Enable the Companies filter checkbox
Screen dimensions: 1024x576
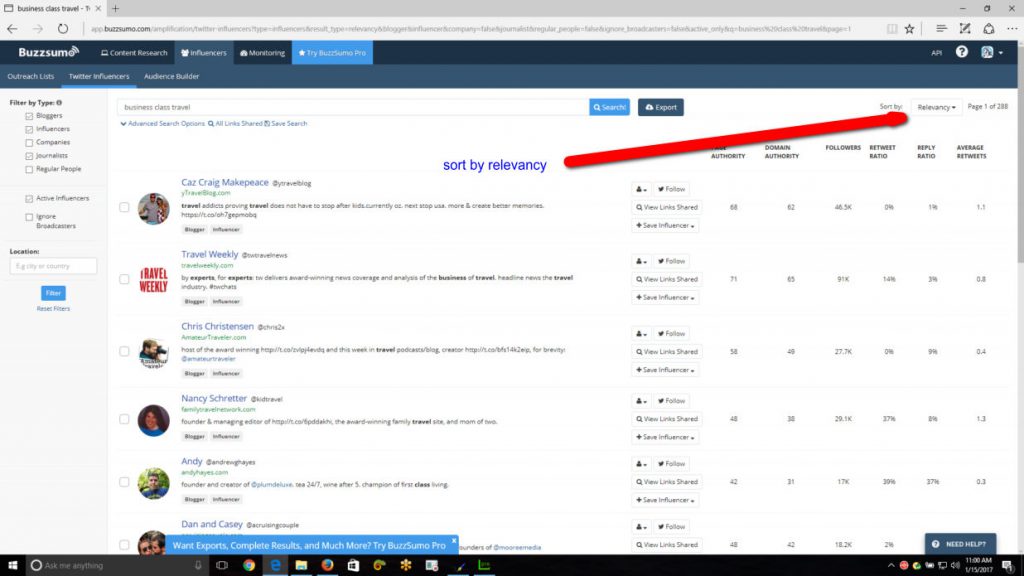(x=29, y=142)
